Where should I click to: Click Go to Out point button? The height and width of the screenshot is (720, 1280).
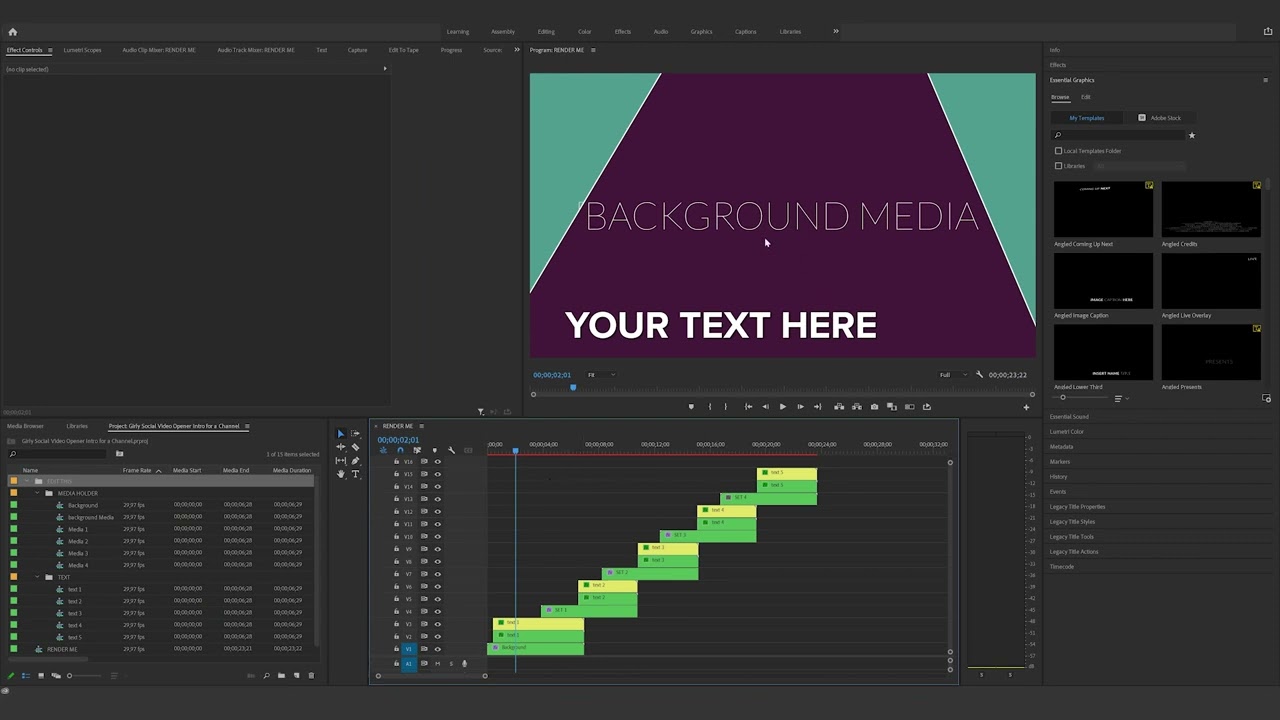tap(818, 407)
